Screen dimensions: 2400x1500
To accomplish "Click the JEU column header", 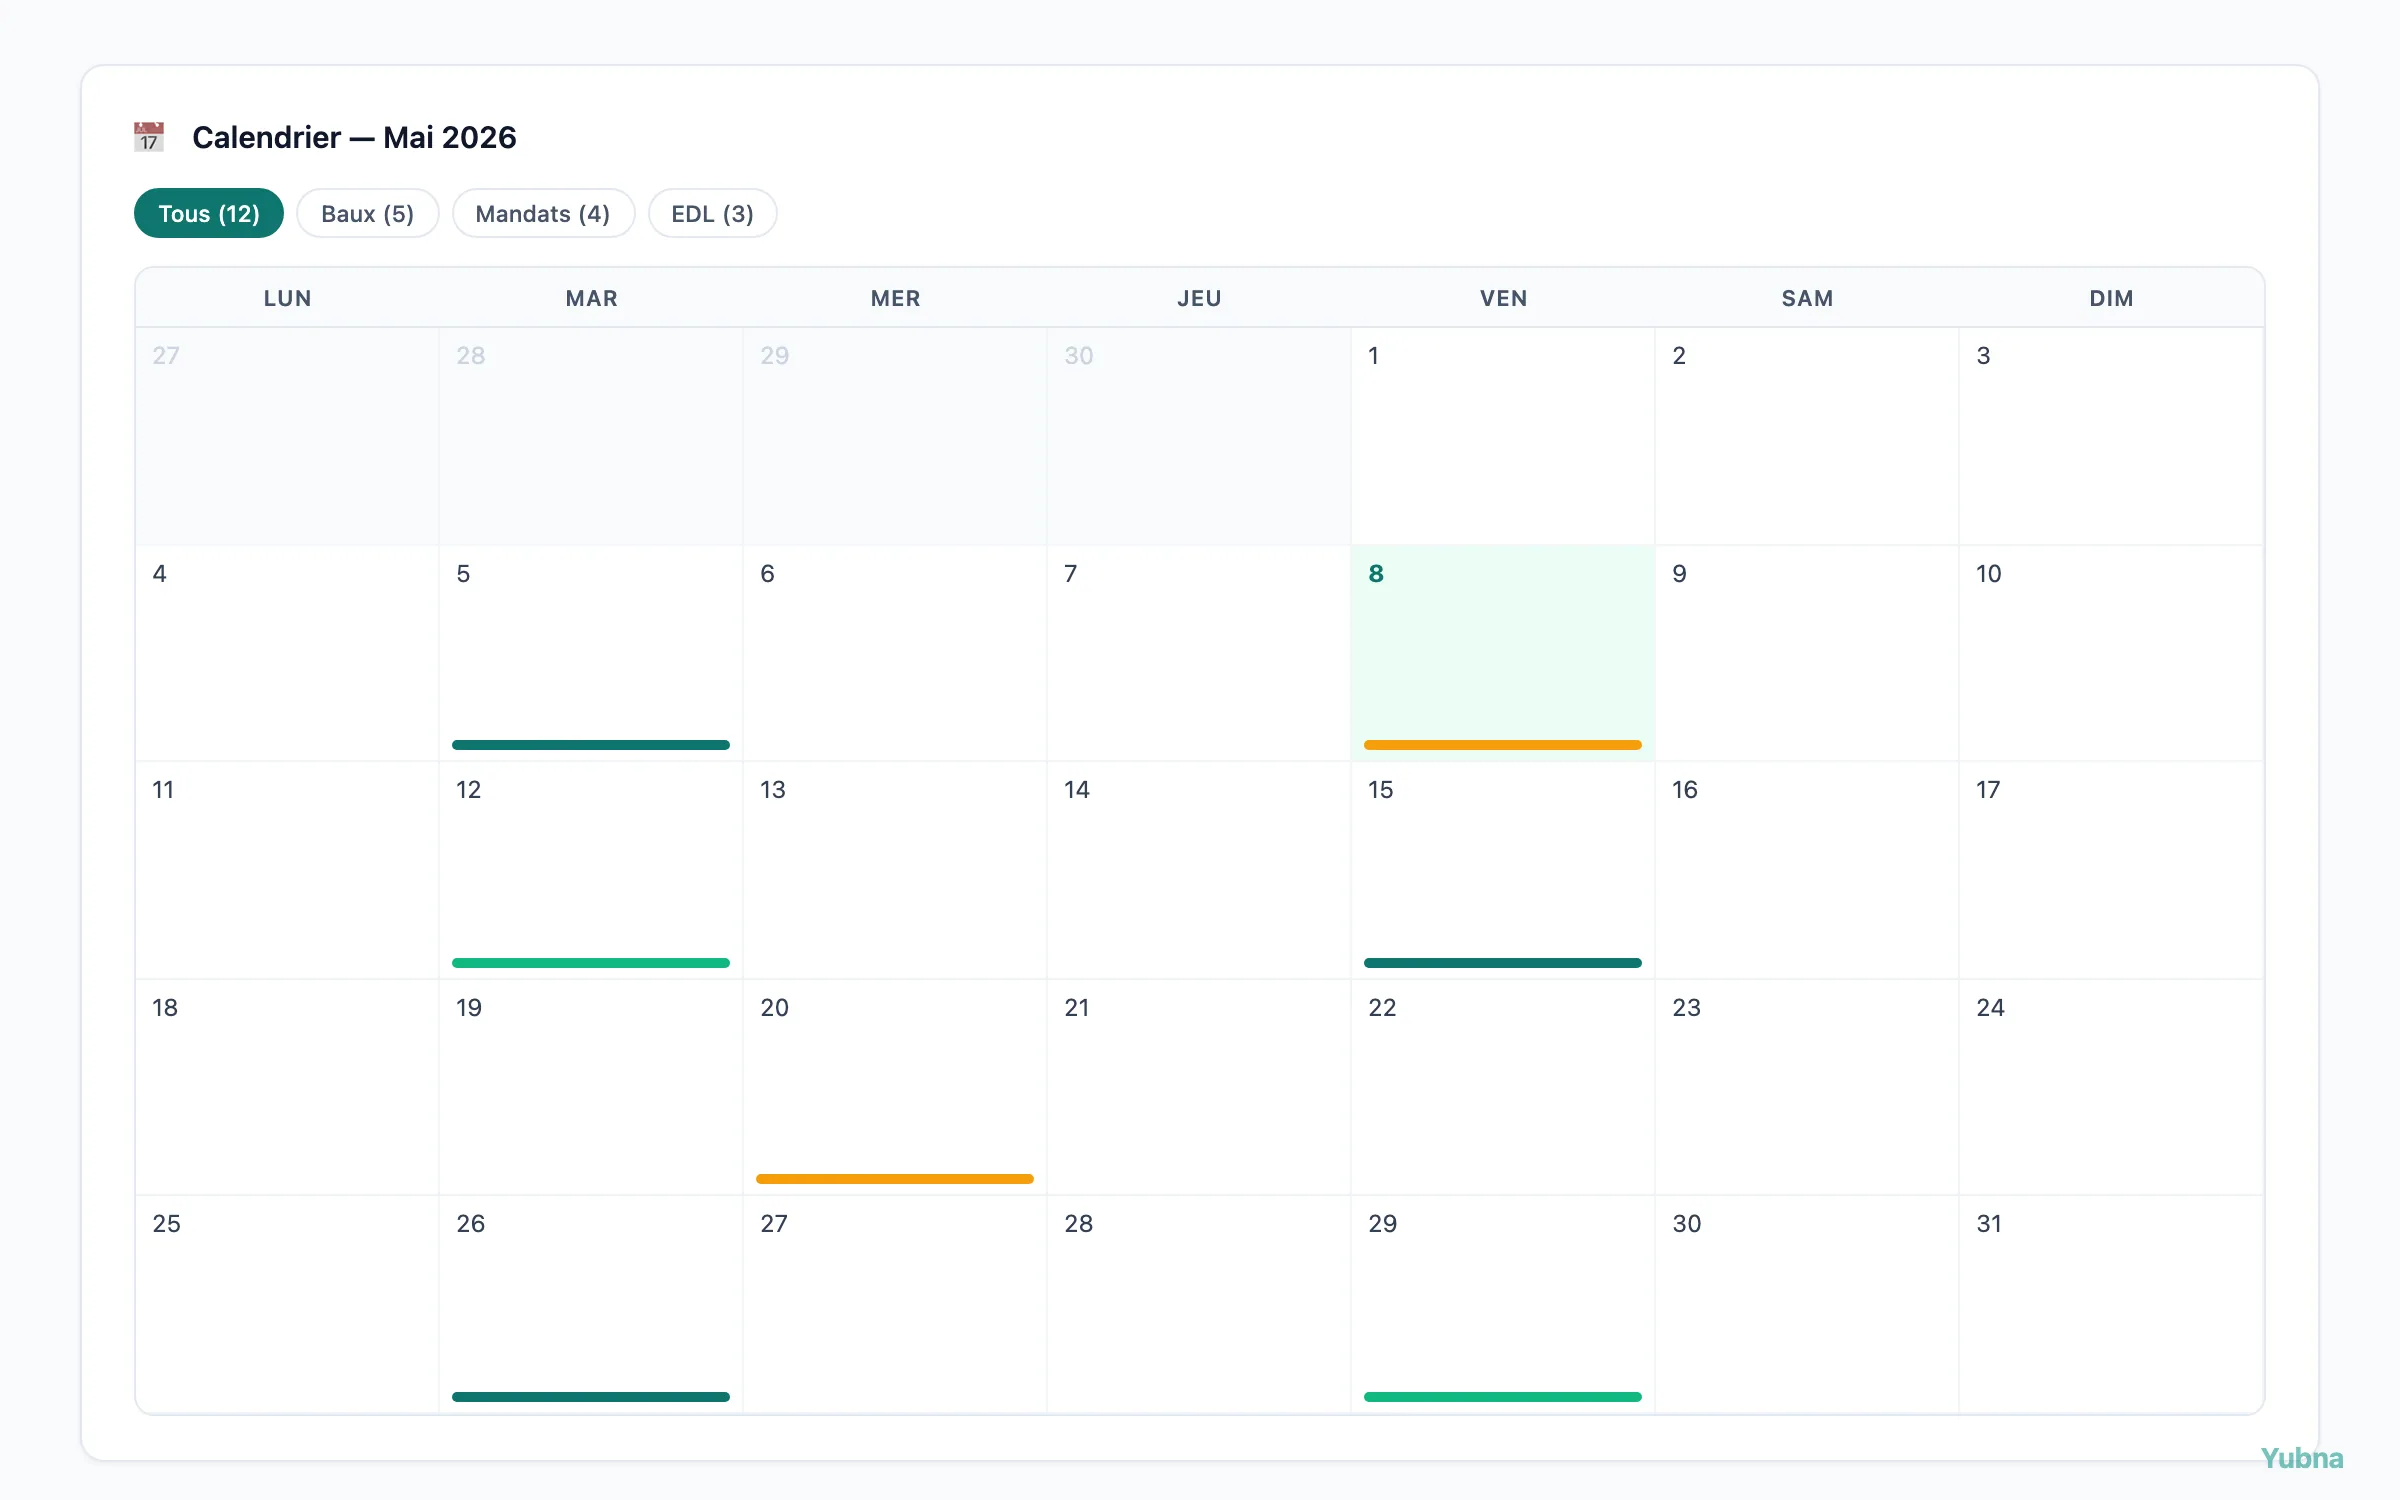I will [x=1199, y=298].
